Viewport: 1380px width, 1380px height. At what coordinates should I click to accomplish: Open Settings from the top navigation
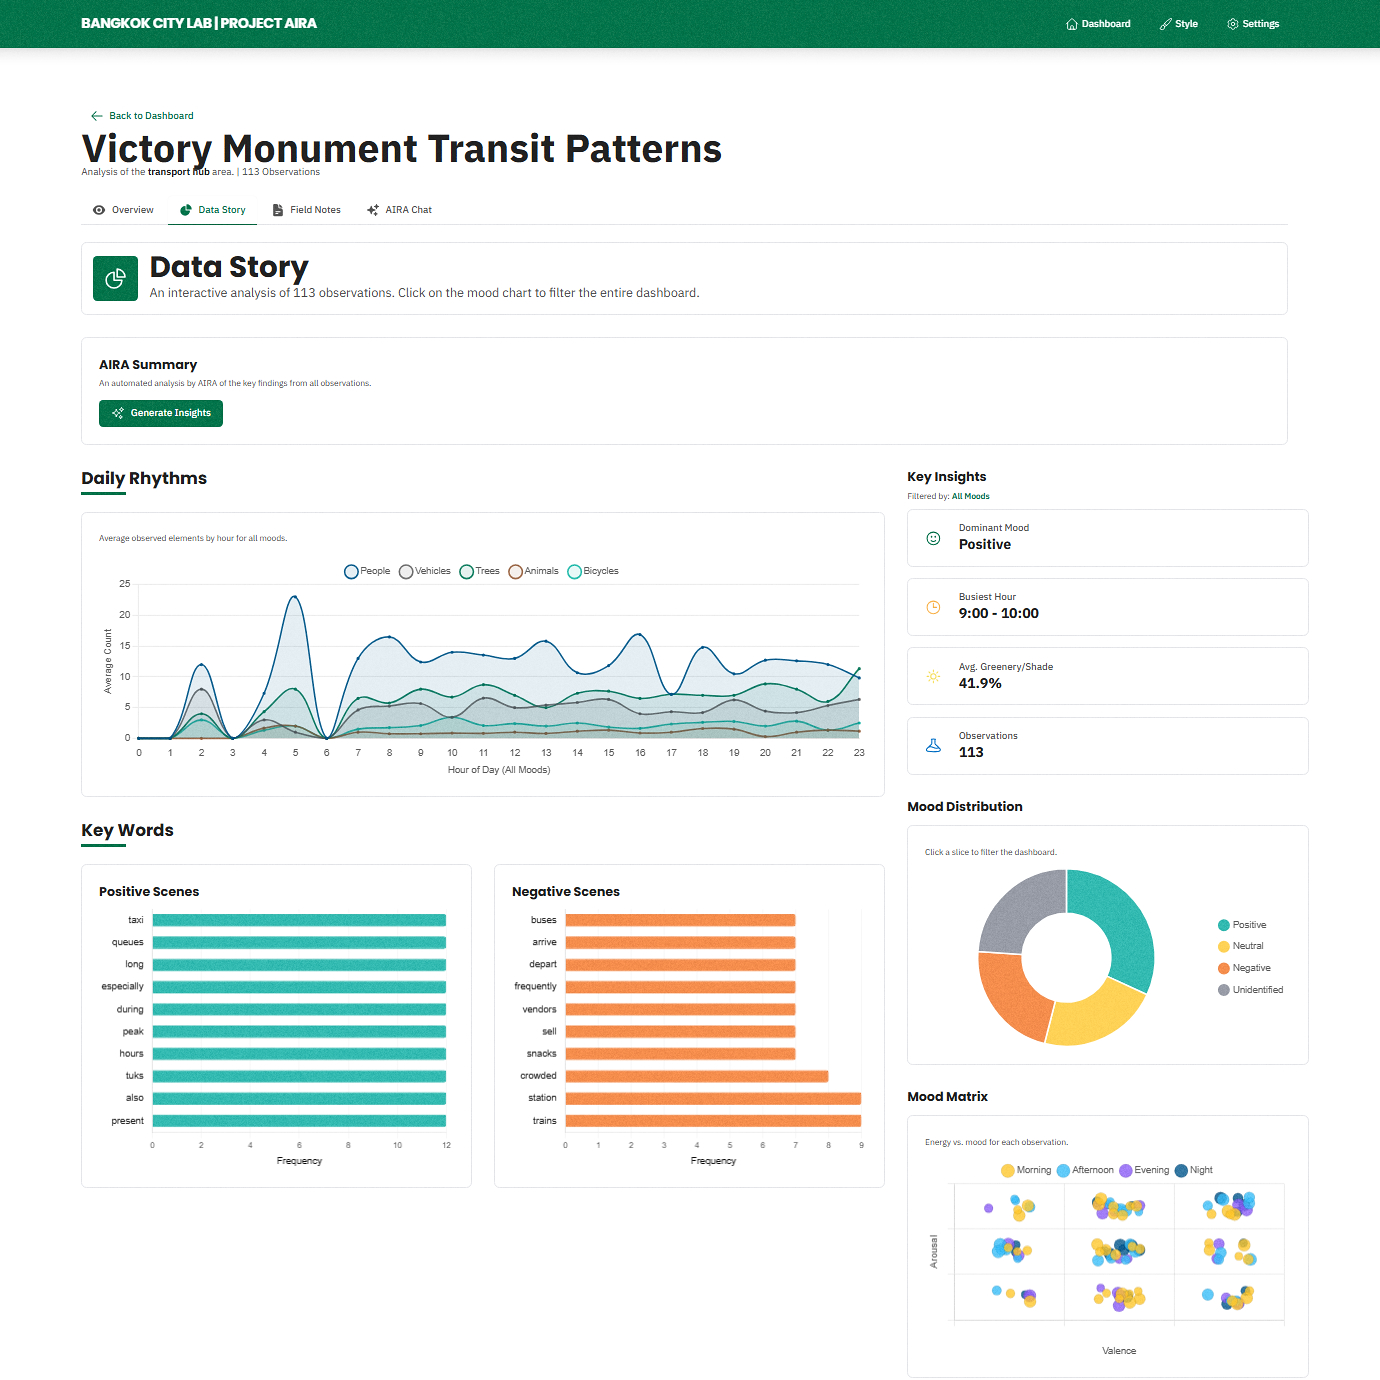(1253, 24)
